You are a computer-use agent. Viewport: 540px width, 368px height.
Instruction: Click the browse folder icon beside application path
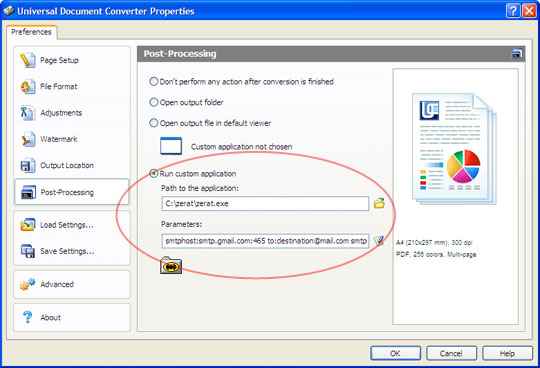379,203
